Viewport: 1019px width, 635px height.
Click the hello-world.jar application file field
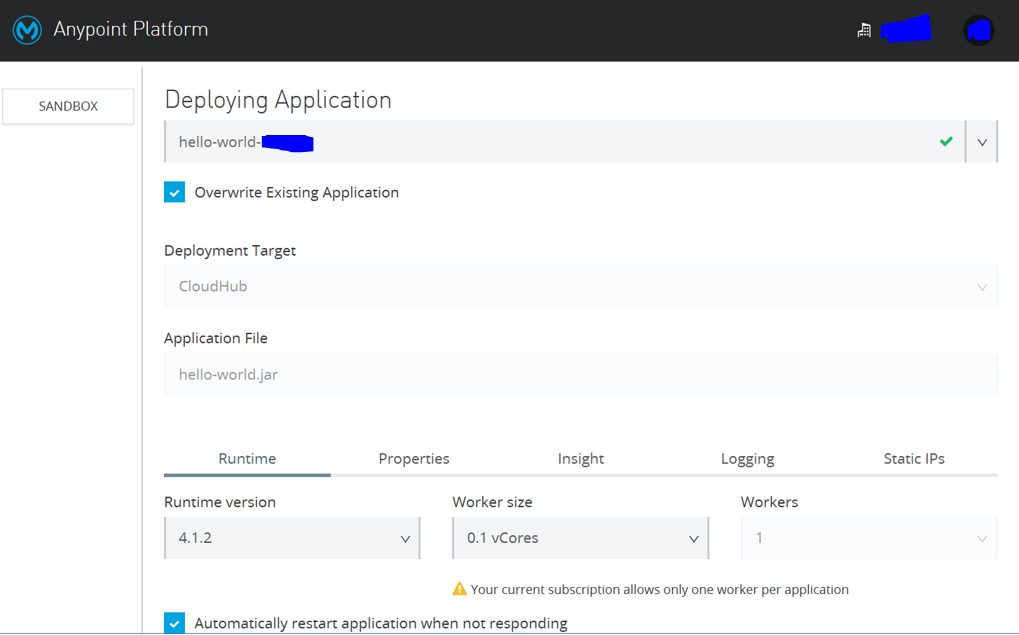pos(580,374)
